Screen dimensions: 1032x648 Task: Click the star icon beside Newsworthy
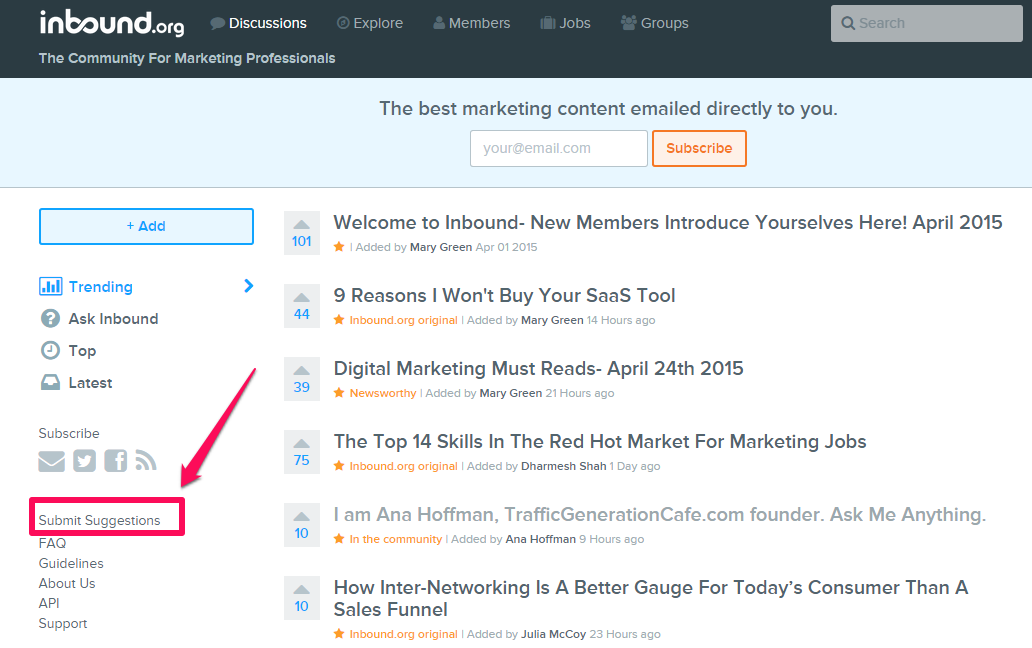click(339, 393)
